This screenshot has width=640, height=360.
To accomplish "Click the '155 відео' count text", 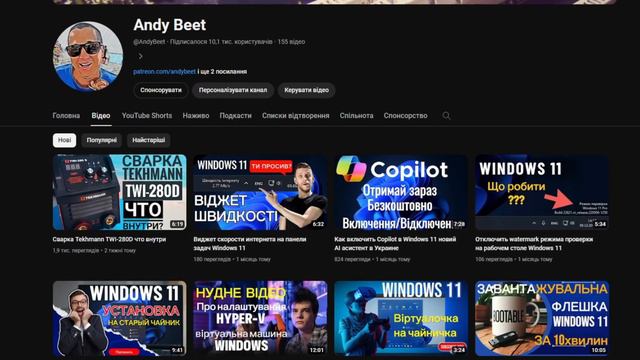I will (291, 42).
